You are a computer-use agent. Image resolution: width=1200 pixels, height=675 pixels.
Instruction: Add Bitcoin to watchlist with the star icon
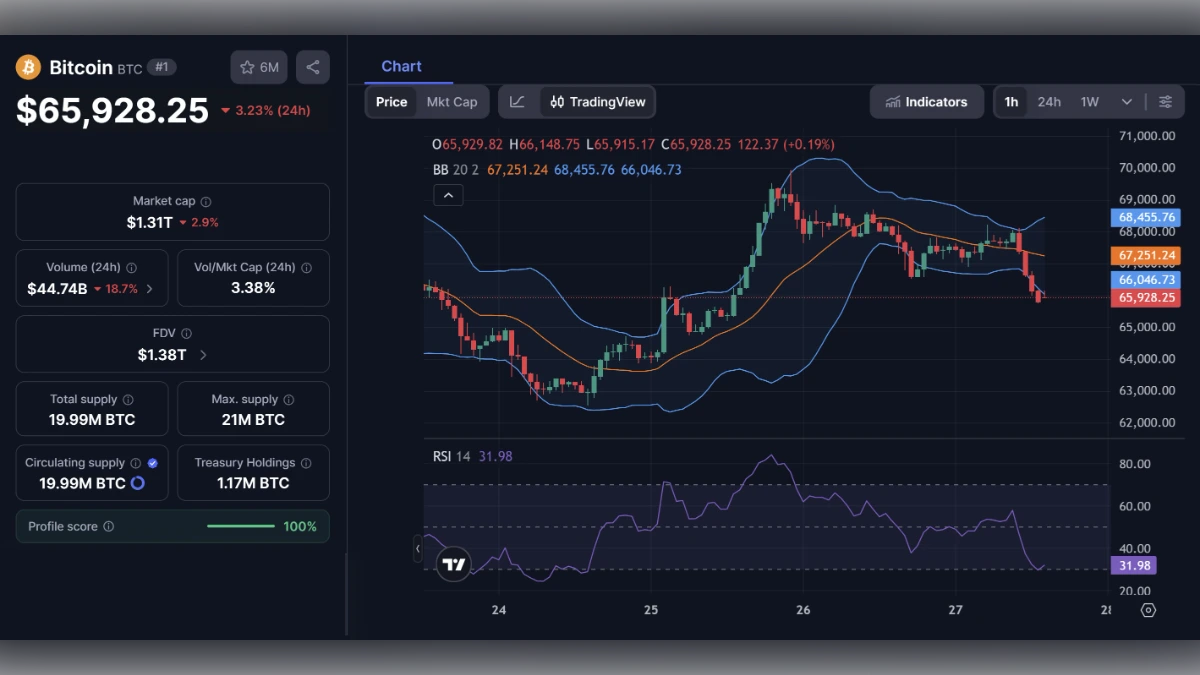tap(246, 67)
